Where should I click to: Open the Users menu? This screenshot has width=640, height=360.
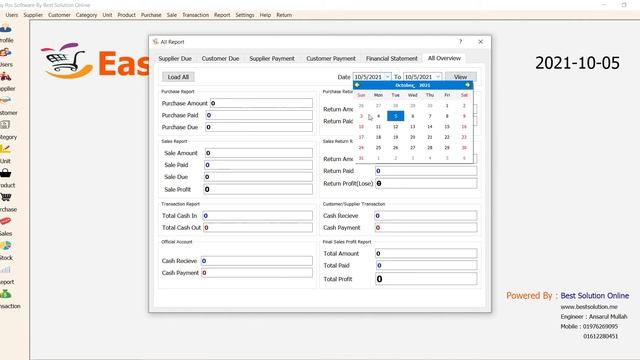point(12,15)
